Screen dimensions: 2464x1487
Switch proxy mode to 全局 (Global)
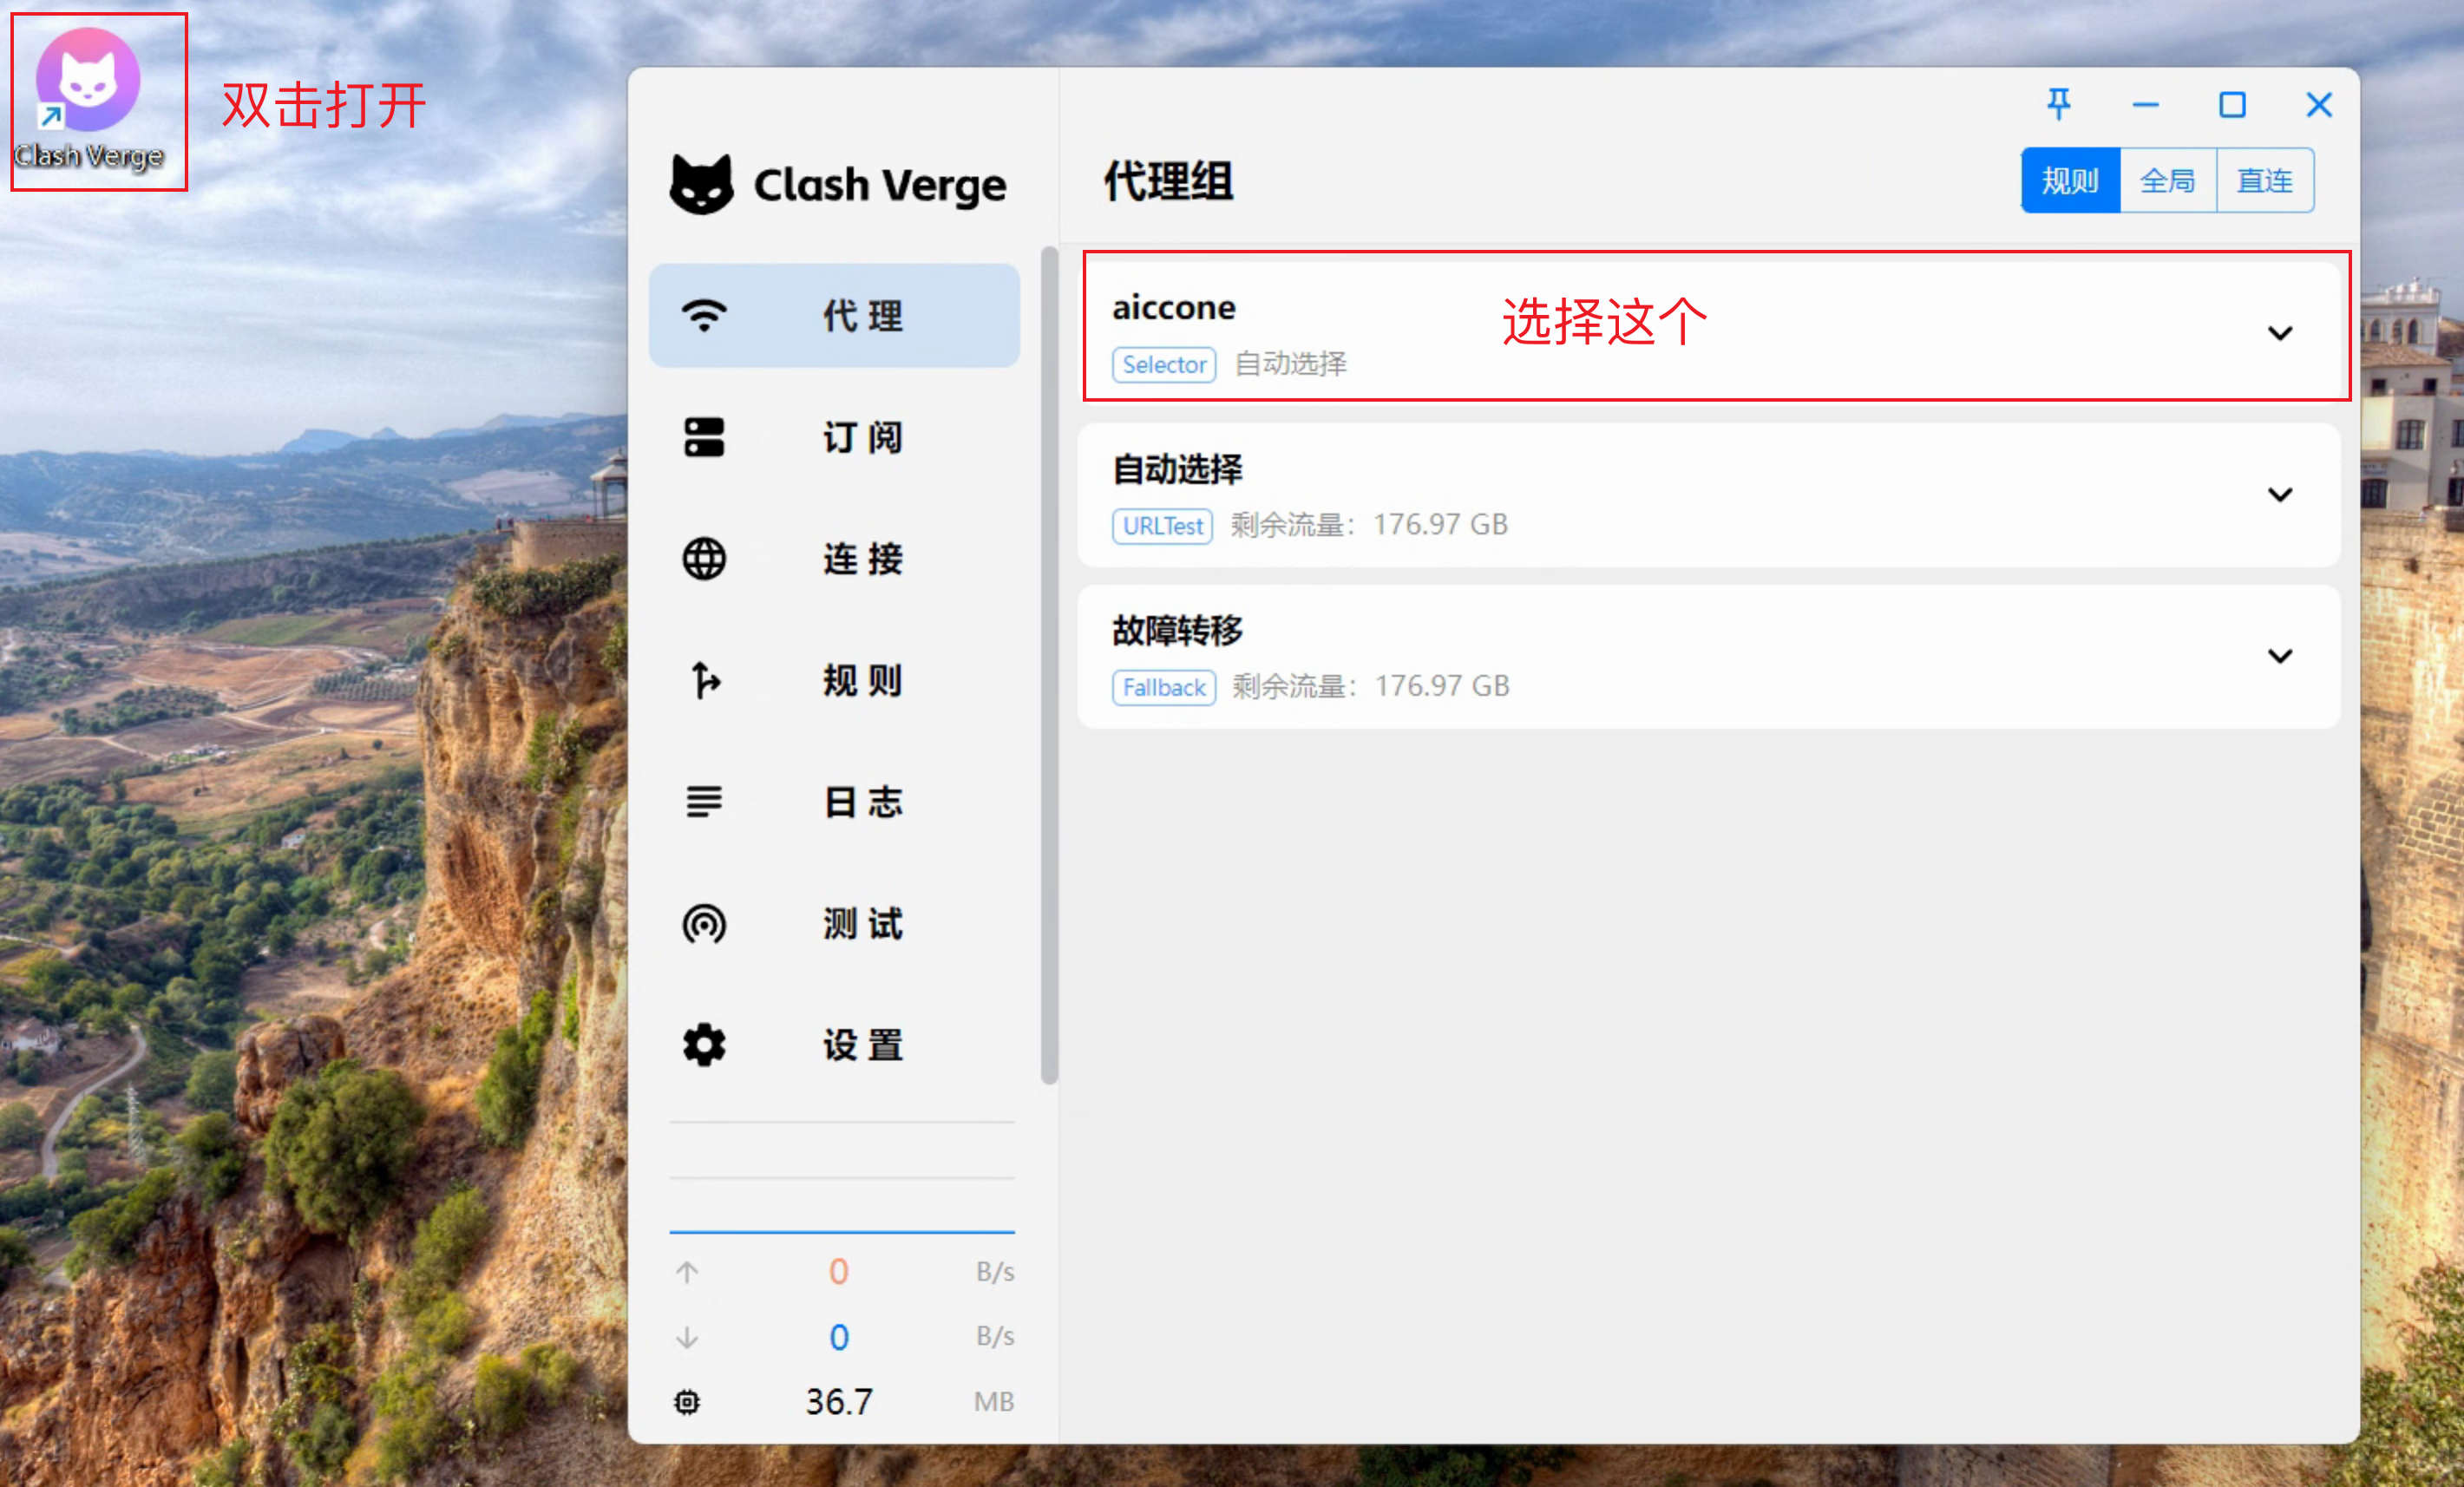(2167, 180)
